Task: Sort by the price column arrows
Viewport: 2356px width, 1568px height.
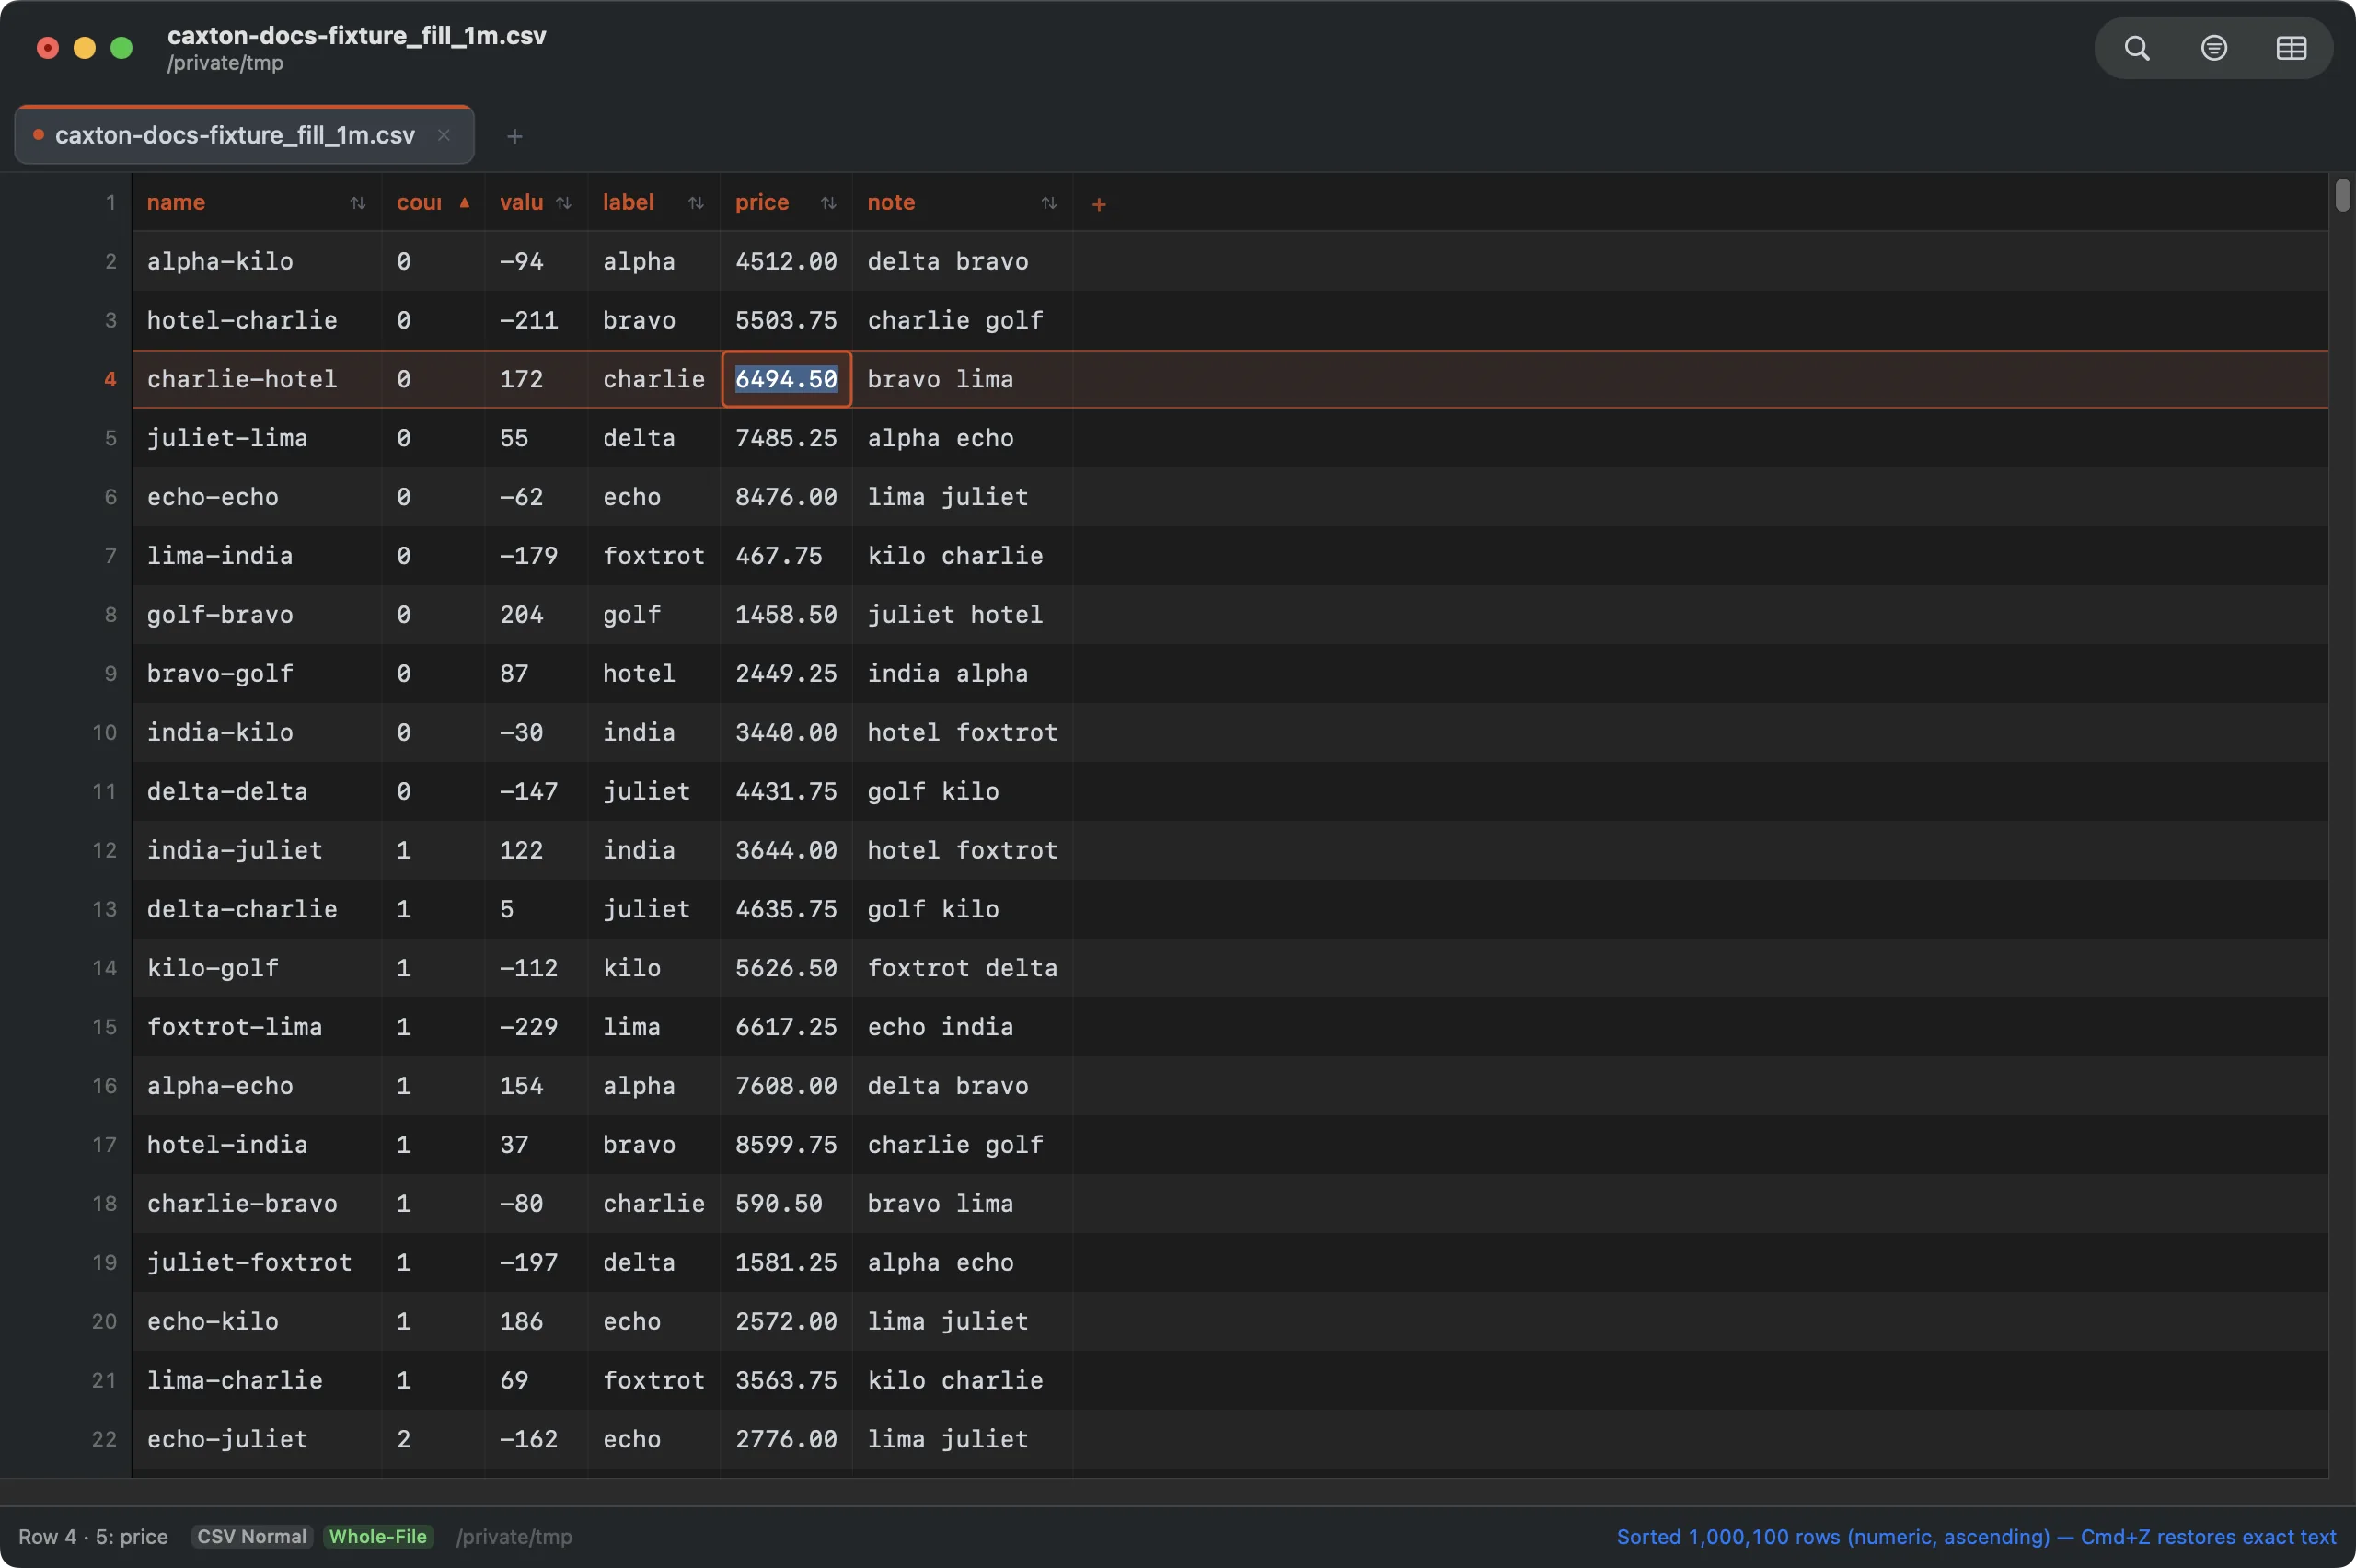Action: point(828,203)
